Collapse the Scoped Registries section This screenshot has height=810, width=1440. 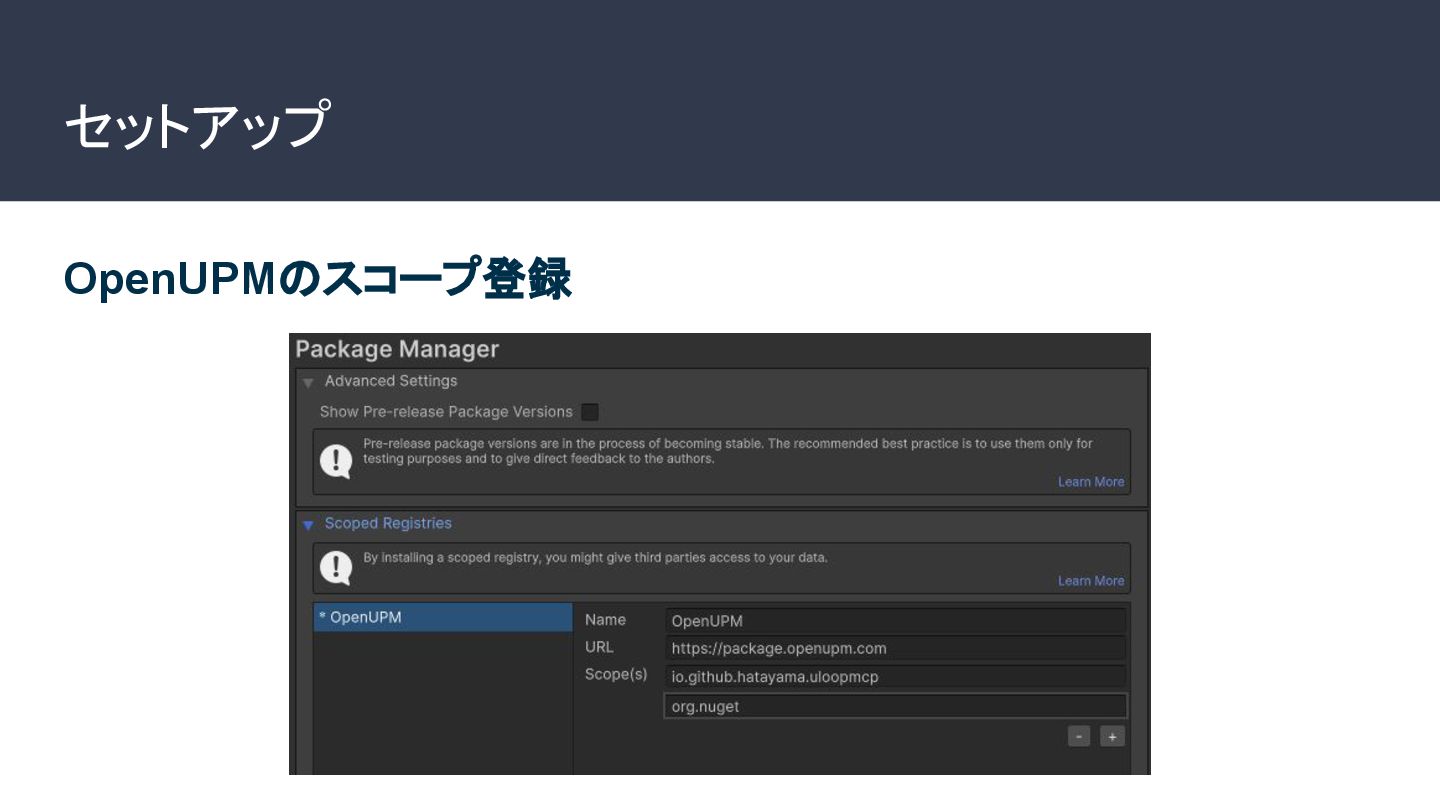click(308, 525)
